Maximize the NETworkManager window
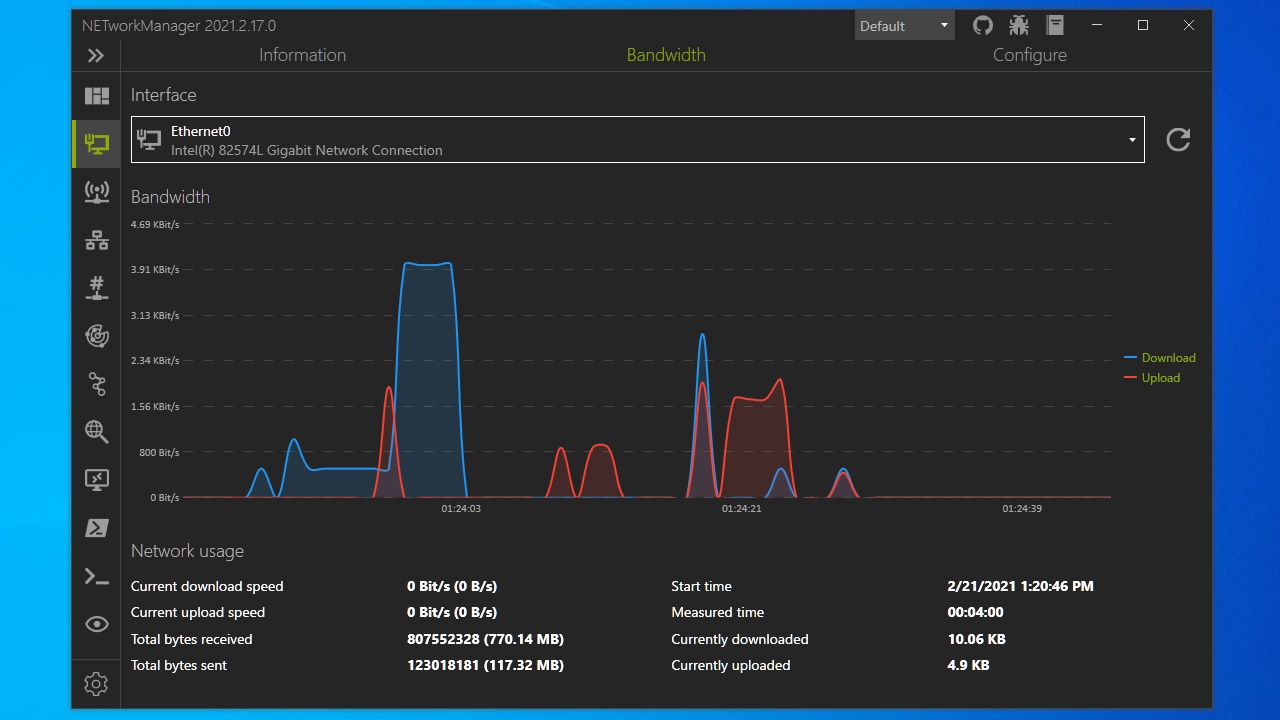Image resolution: width=1280 pixels, height=720 pixels. [x=1143, y=25]
